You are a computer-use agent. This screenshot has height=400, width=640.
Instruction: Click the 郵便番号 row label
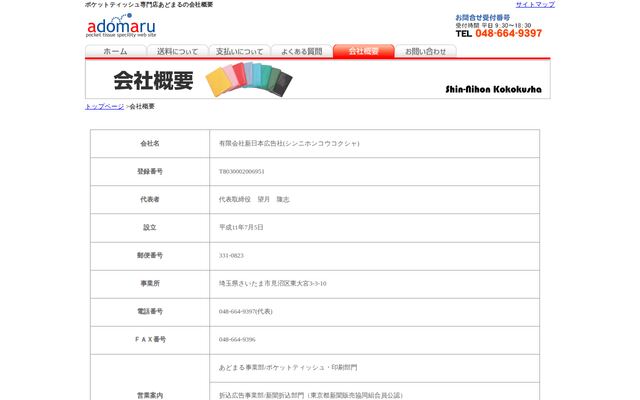[150, 256]
